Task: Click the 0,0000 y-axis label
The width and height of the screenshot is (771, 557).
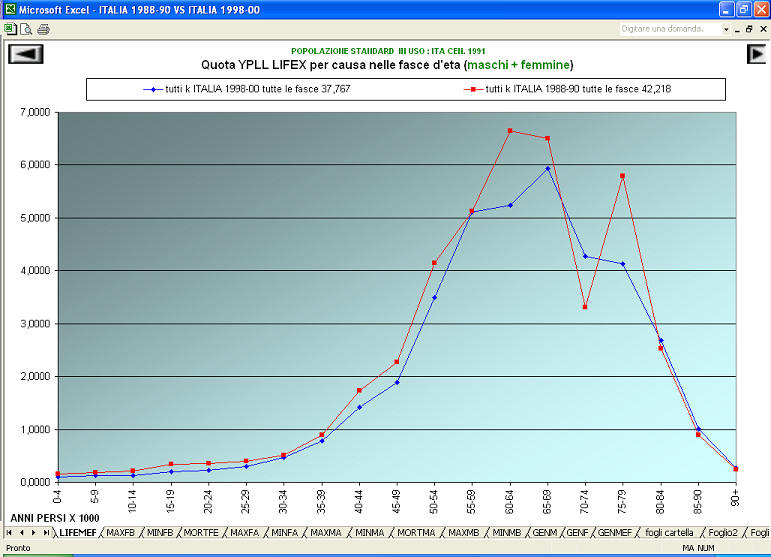Action: pyautogui.click(x=35, y=482)
